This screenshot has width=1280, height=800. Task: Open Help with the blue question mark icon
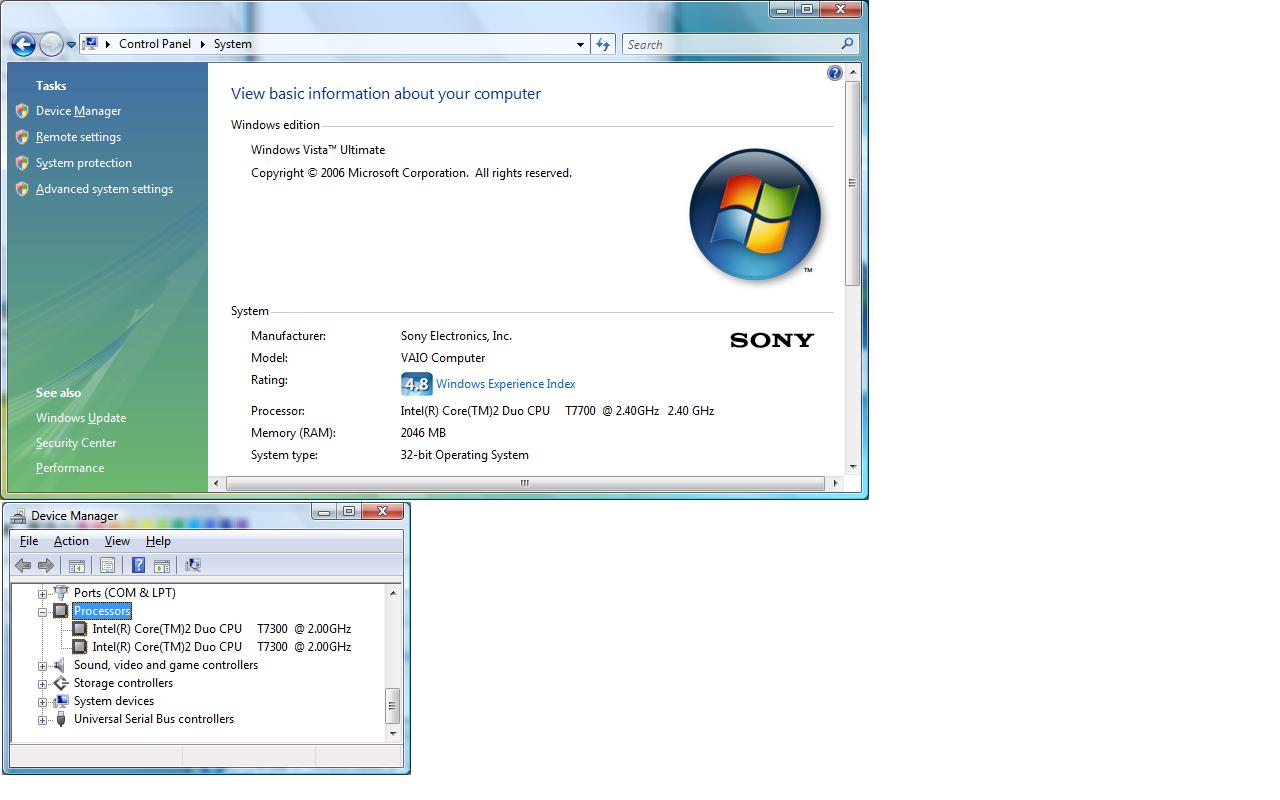[835, 73]
